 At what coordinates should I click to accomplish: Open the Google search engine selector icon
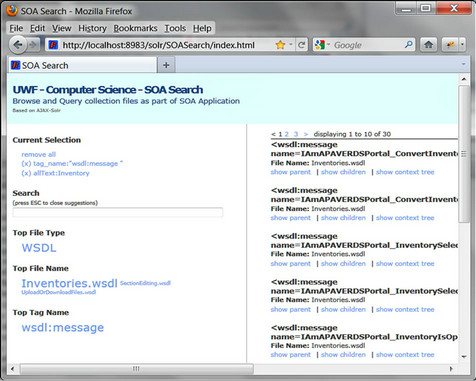pos(320,45)
